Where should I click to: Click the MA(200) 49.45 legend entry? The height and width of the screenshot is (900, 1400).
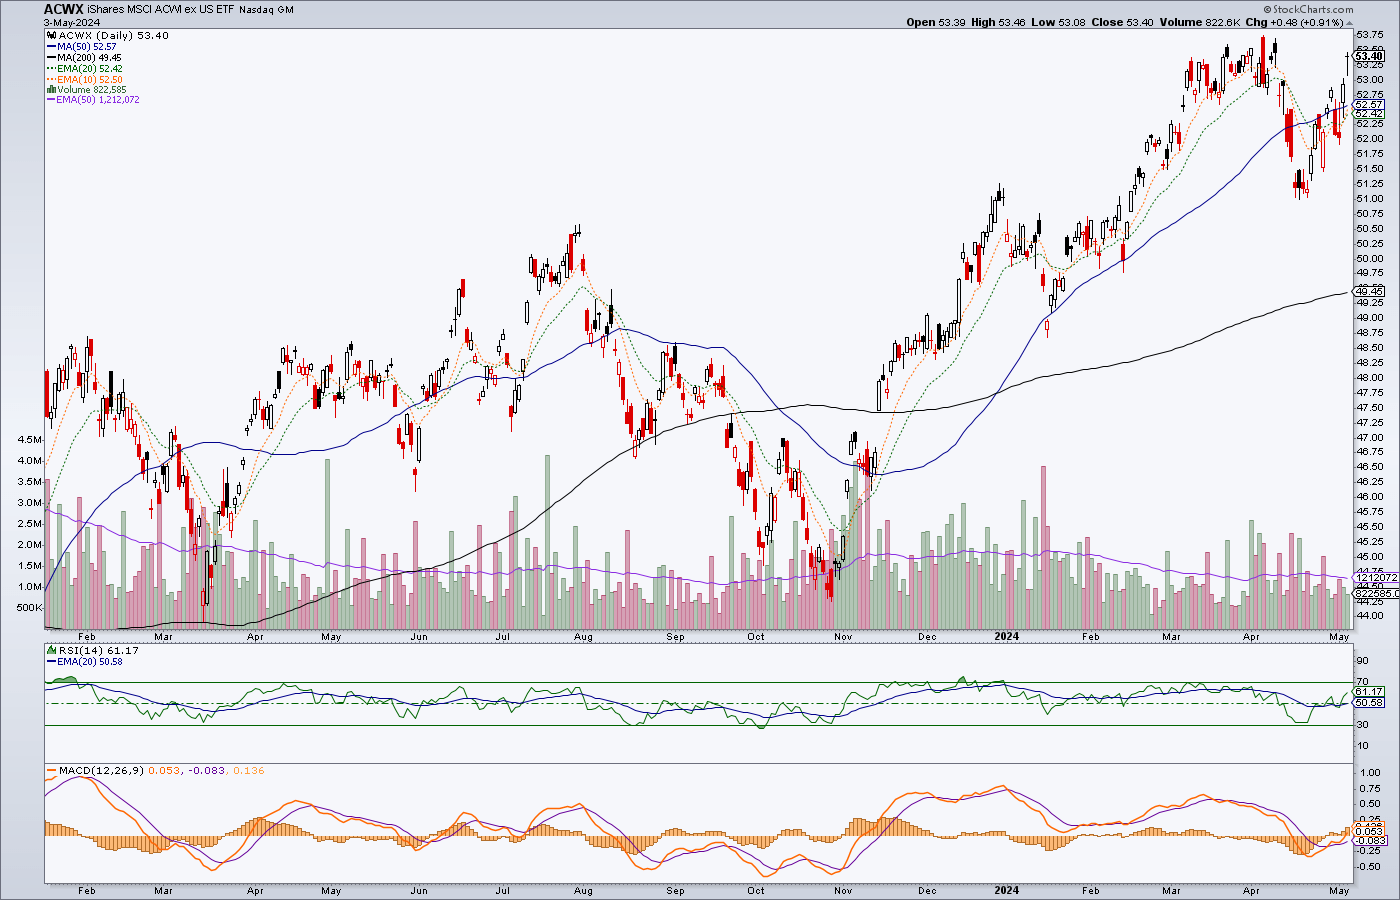89,58
